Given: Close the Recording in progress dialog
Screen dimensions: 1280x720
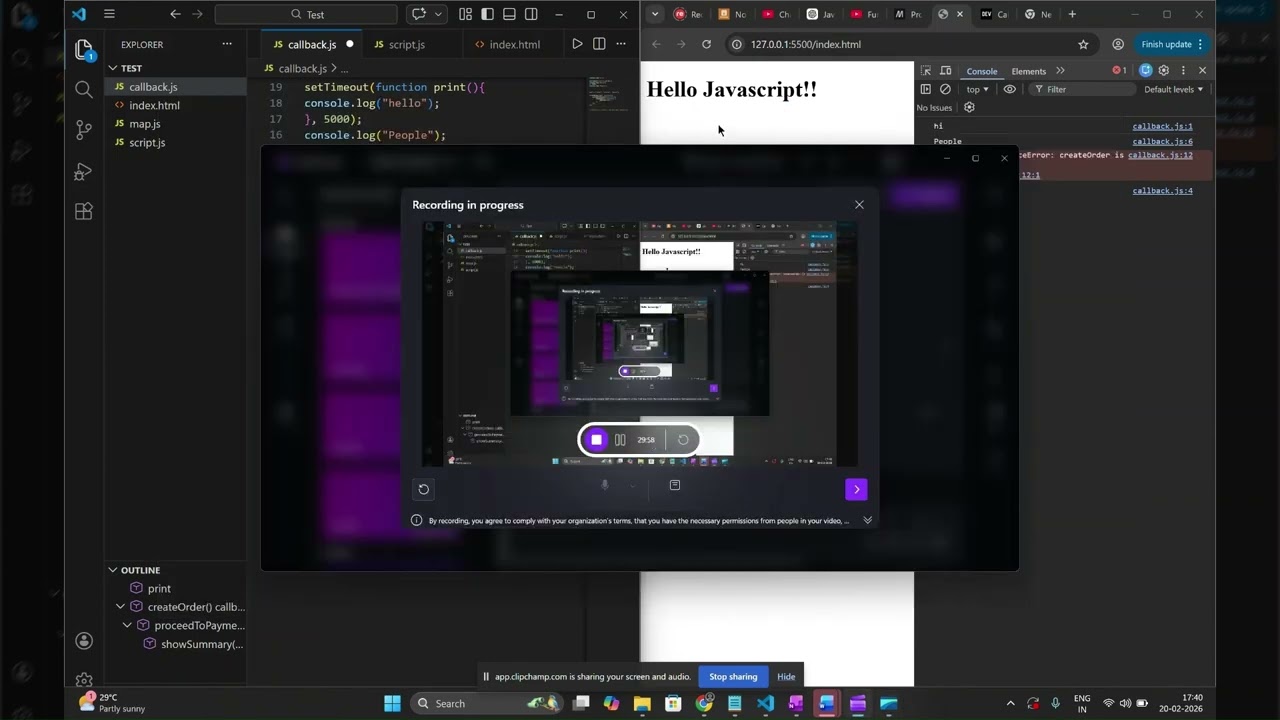Looking at the screenshot, I should 859,205.
